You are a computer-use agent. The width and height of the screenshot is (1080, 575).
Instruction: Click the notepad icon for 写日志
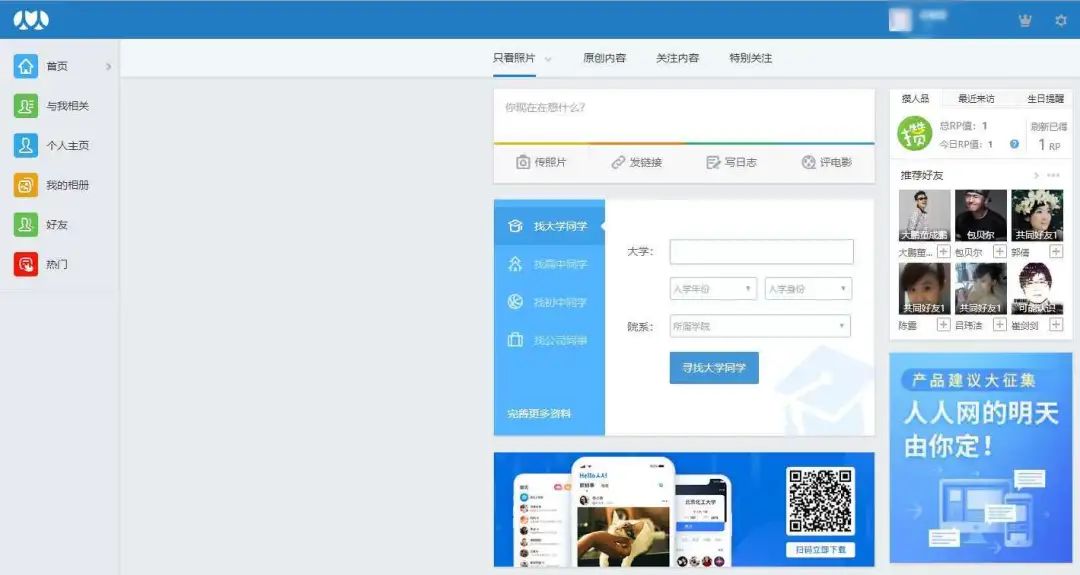(713, 163)
